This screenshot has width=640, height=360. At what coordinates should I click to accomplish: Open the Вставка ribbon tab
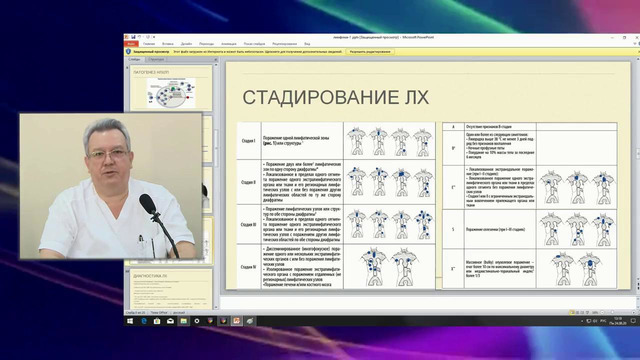[x=168, y=44]
